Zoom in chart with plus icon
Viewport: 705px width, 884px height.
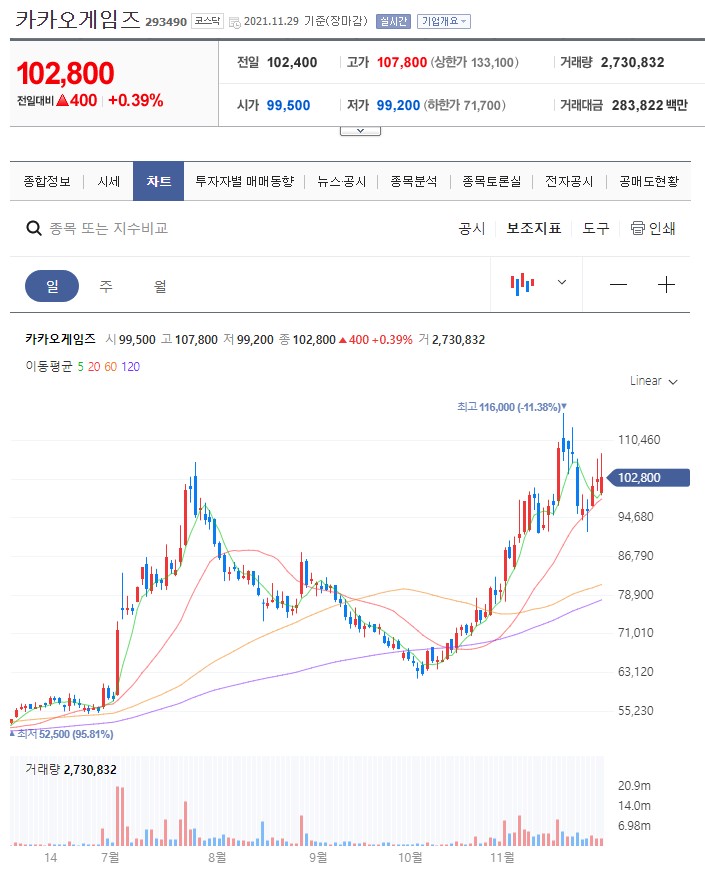pos(666,285)
